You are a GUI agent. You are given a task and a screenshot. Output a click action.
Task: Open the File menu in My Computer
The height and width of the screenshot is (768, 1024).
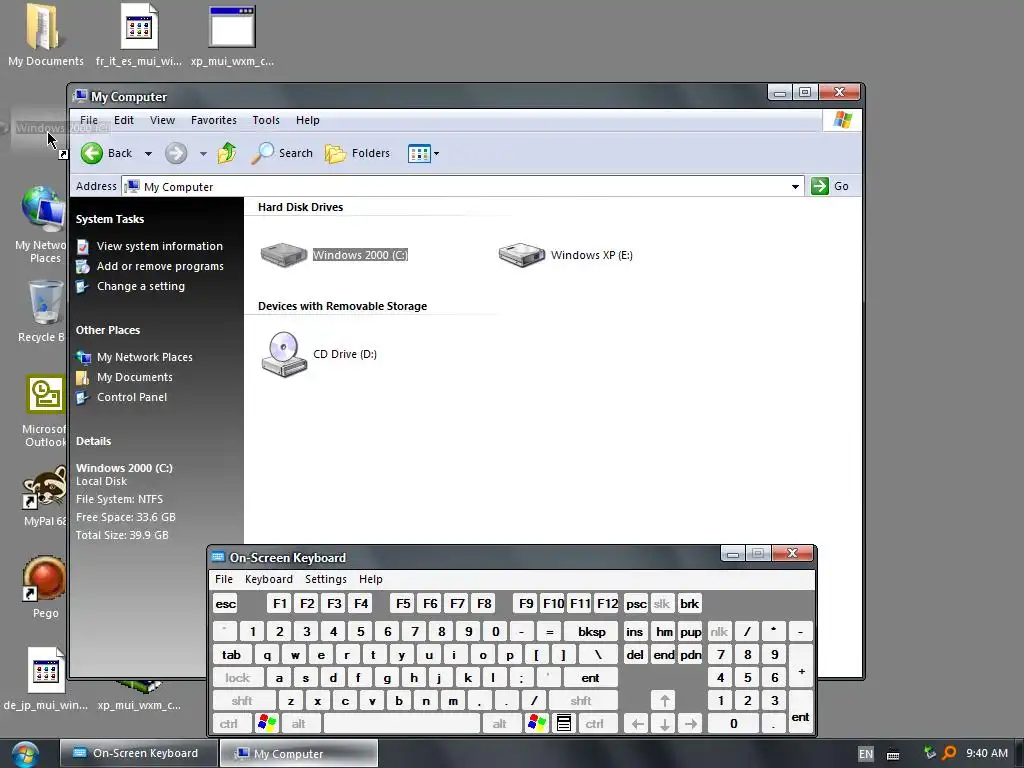point(89,120)
